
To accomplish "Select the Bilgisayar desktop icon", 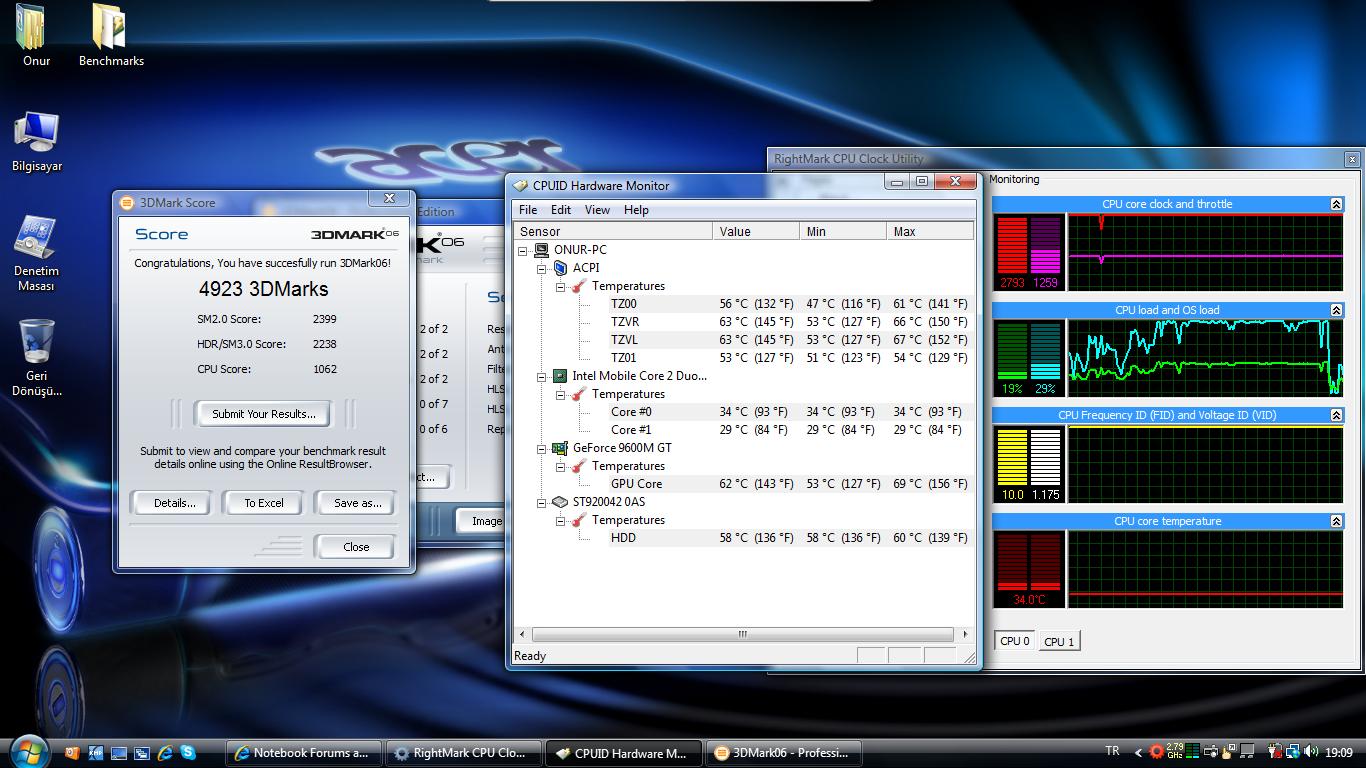I will pos(37,142).
